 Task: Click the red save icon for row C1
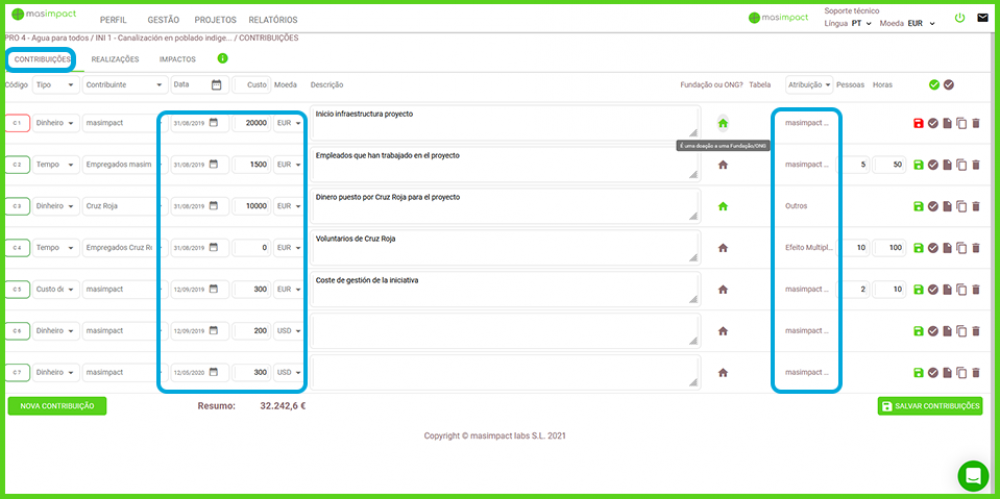coord(918,123)
